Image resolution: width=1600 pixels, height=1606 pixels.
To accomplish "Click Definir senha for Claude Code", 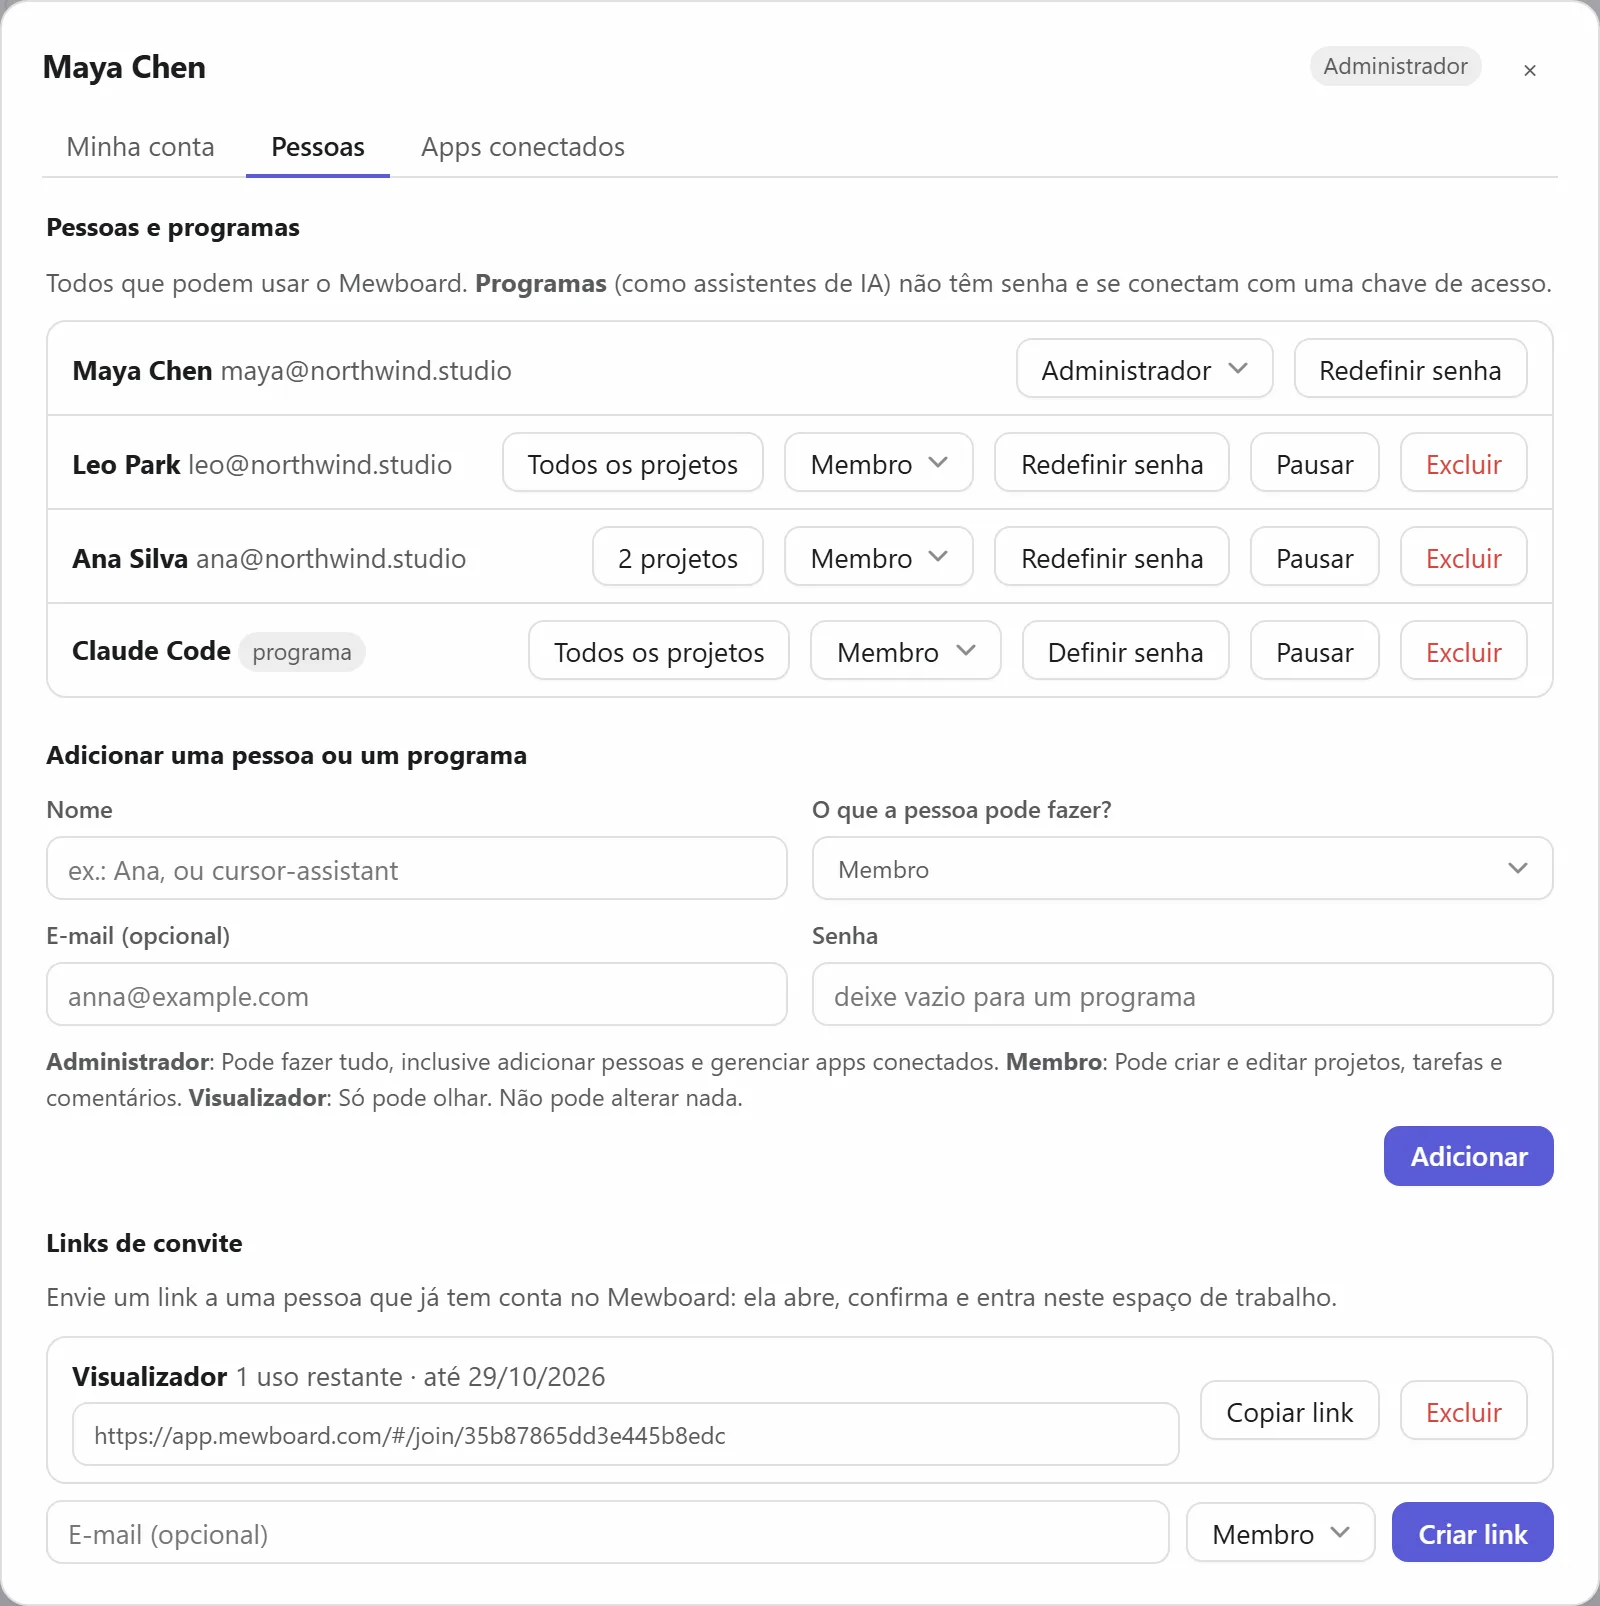I will click(1125, 651).
